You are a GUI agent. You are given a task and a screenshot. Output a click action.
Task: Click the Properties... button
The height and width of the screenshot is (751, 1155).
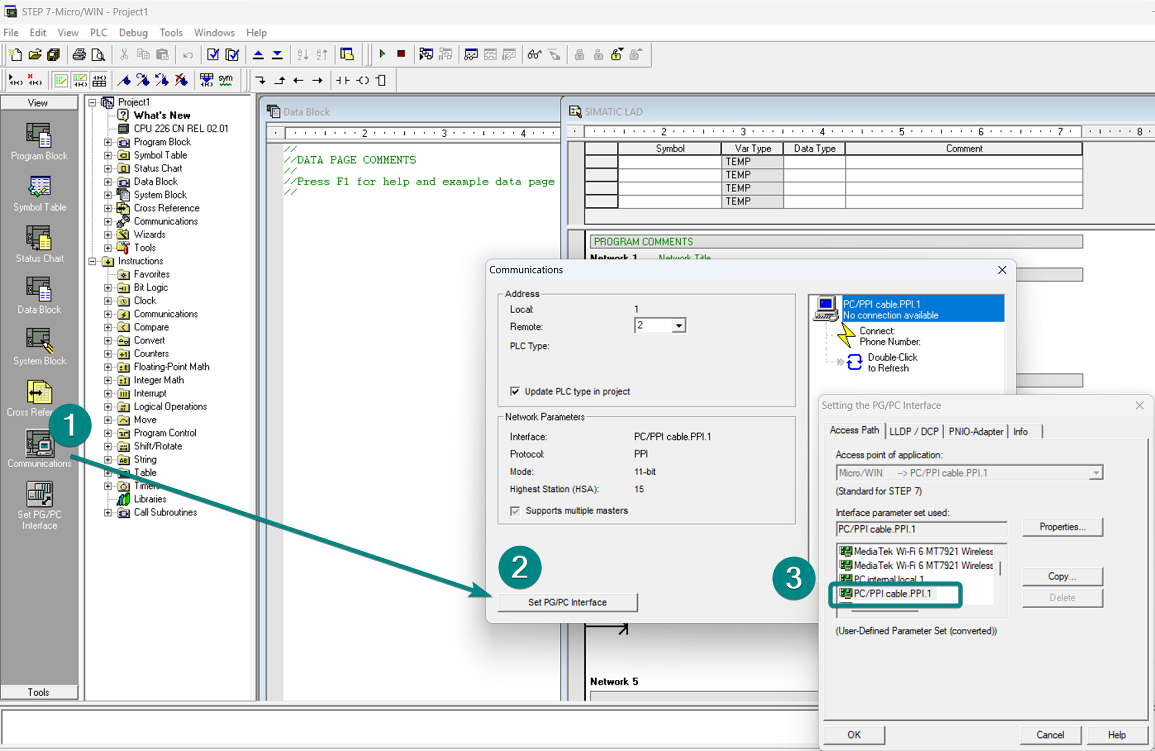coord(1062,527)
